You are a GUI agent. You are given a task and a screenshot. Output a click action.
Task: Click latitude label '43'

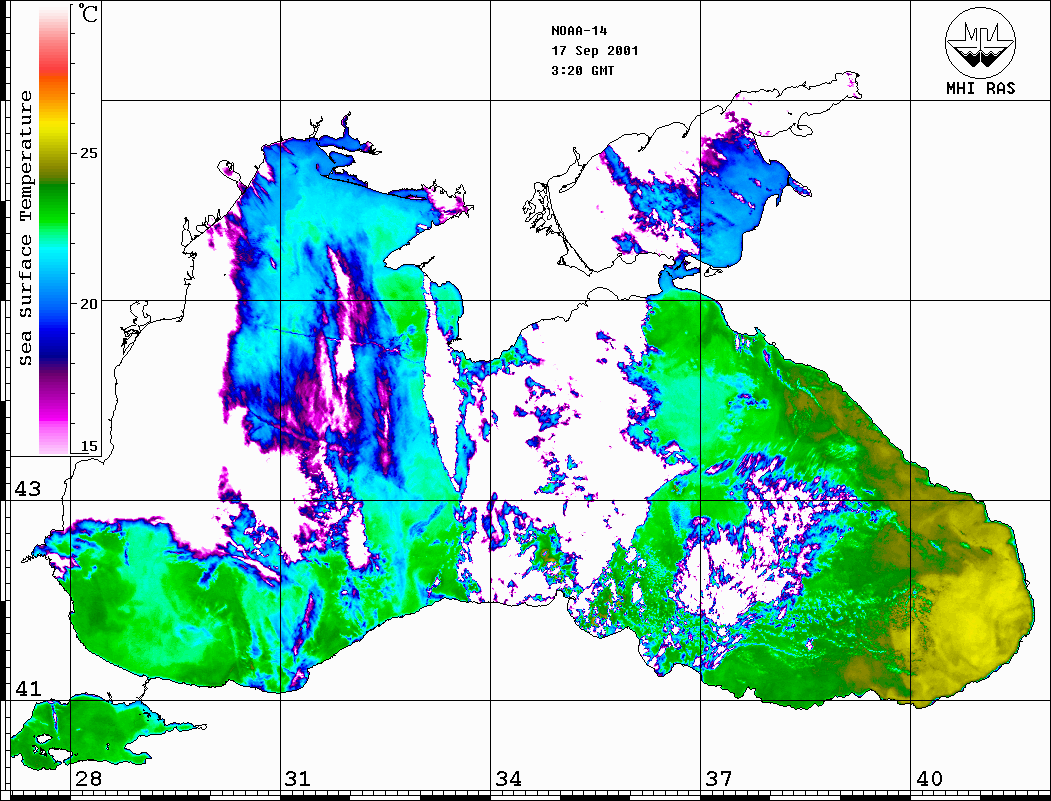(x=27, y=489)
